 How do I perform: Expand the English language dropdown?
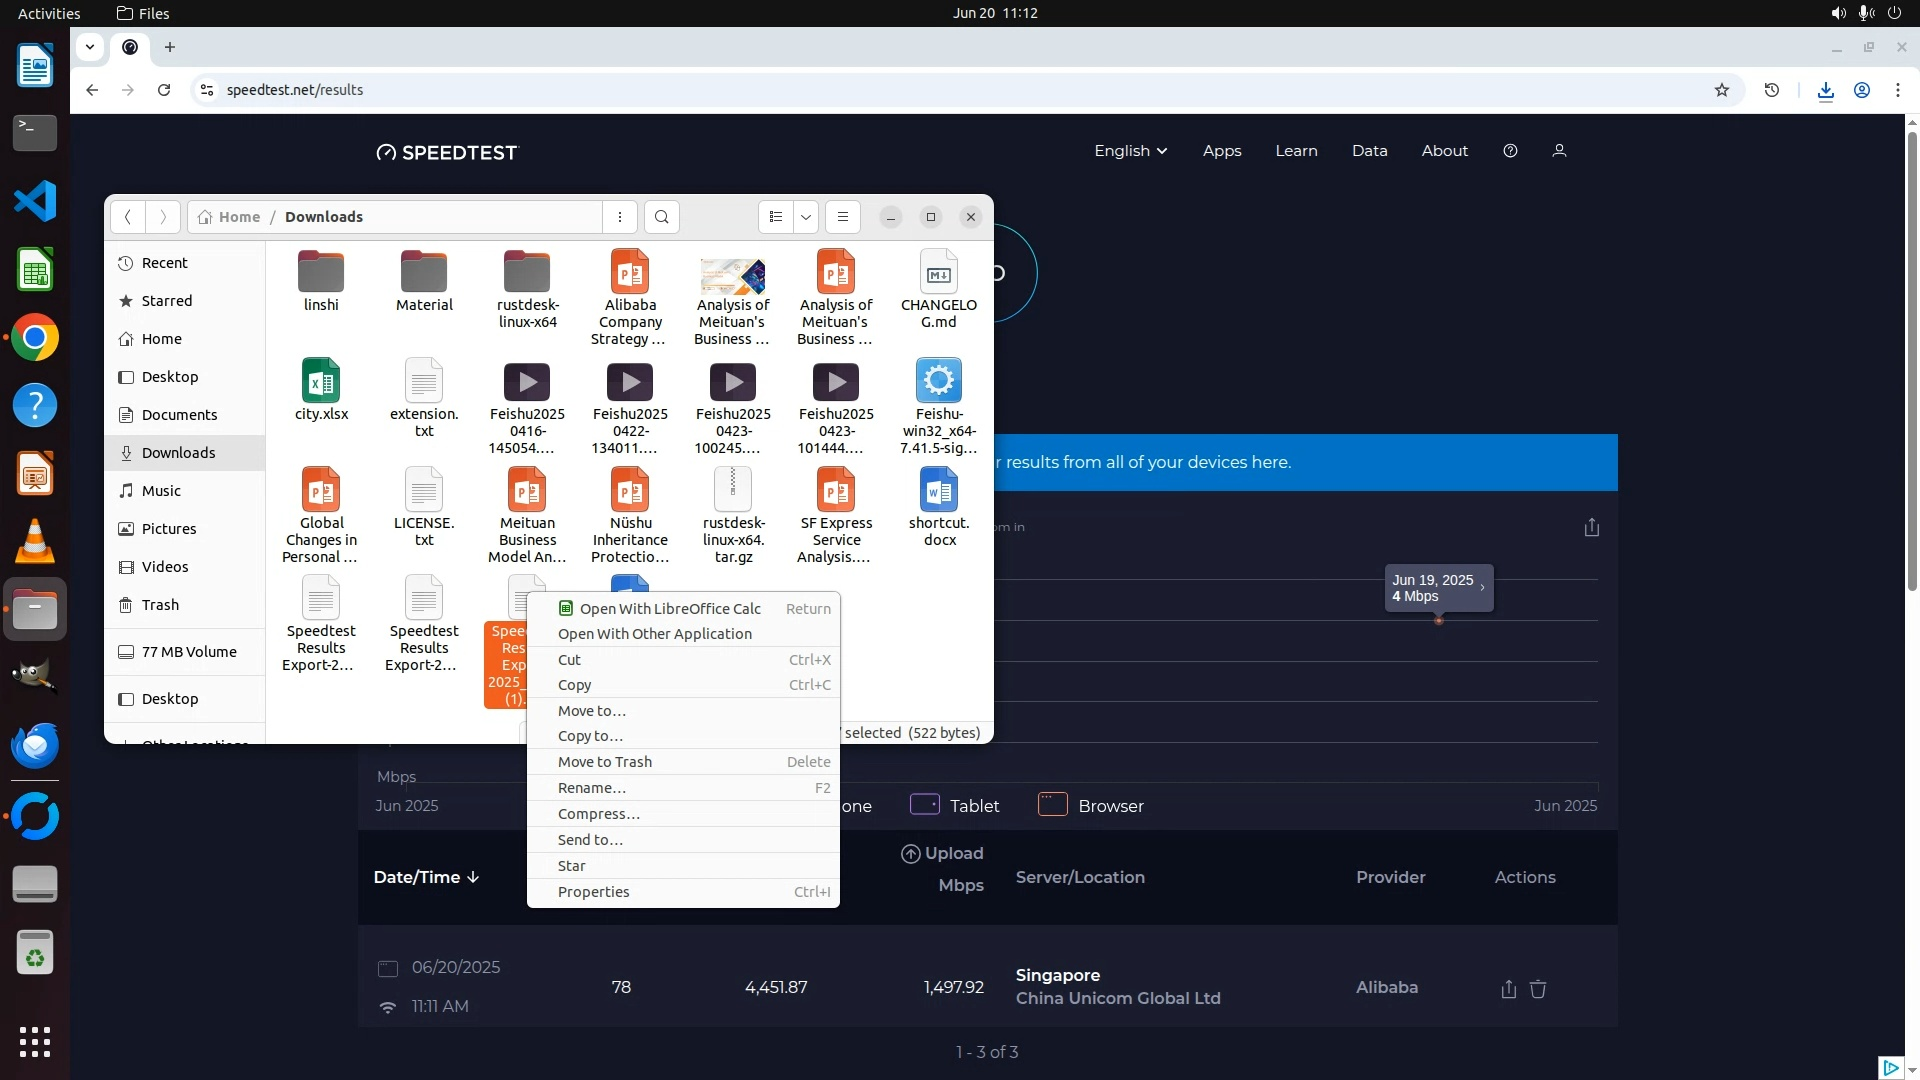coord(1130,151)
